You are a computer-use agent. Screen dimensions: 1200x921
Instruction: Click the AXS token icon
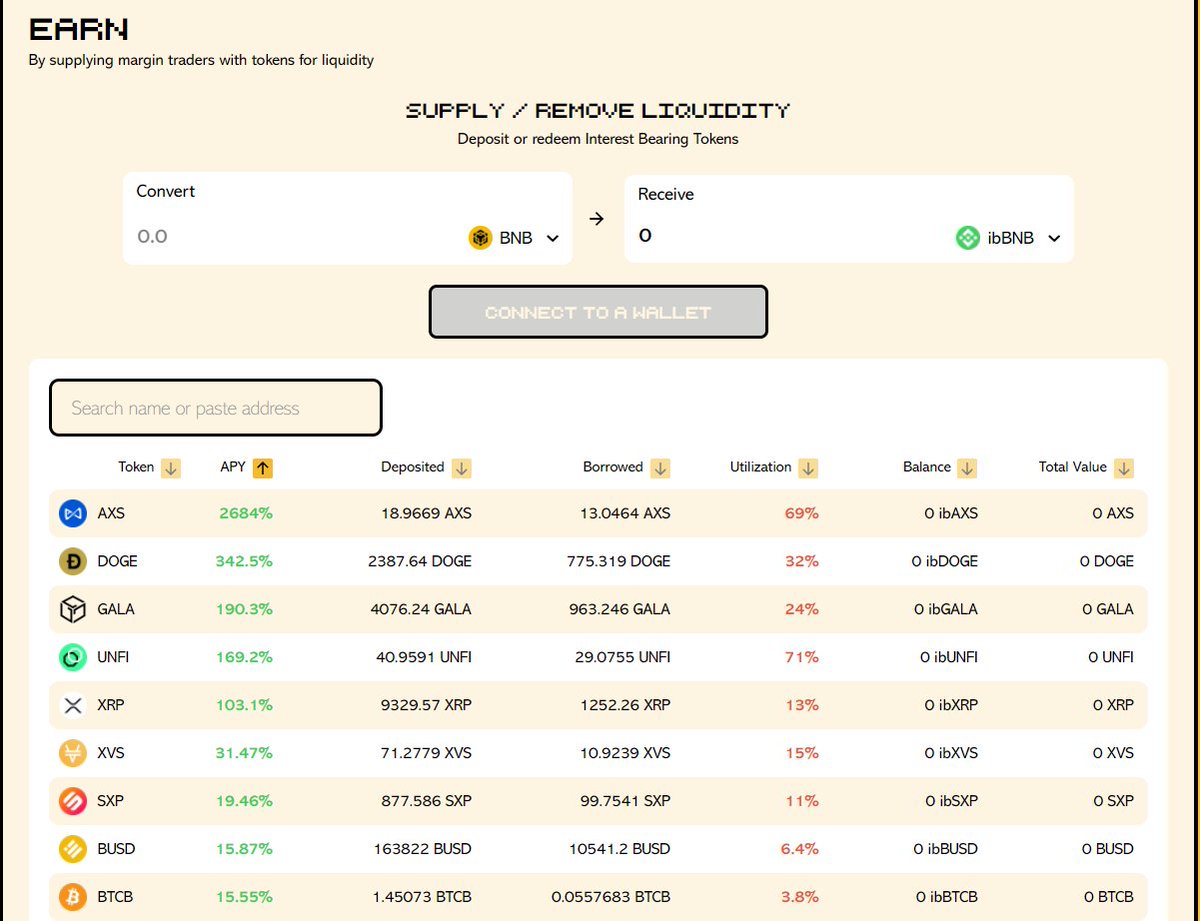72,513
